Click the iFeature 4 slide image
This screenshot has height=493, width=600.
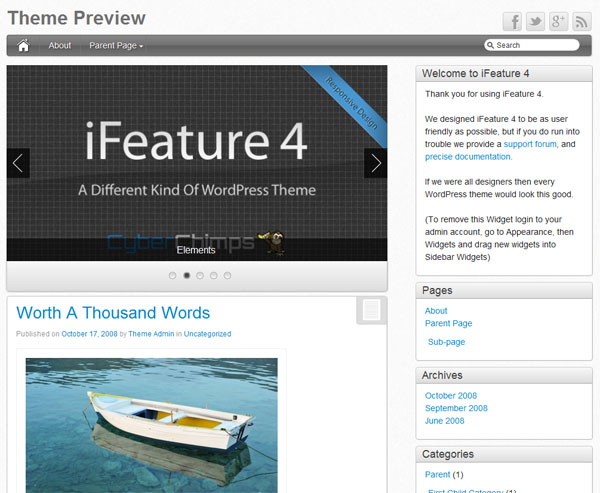pyautogui.click(x=197, y=163)
